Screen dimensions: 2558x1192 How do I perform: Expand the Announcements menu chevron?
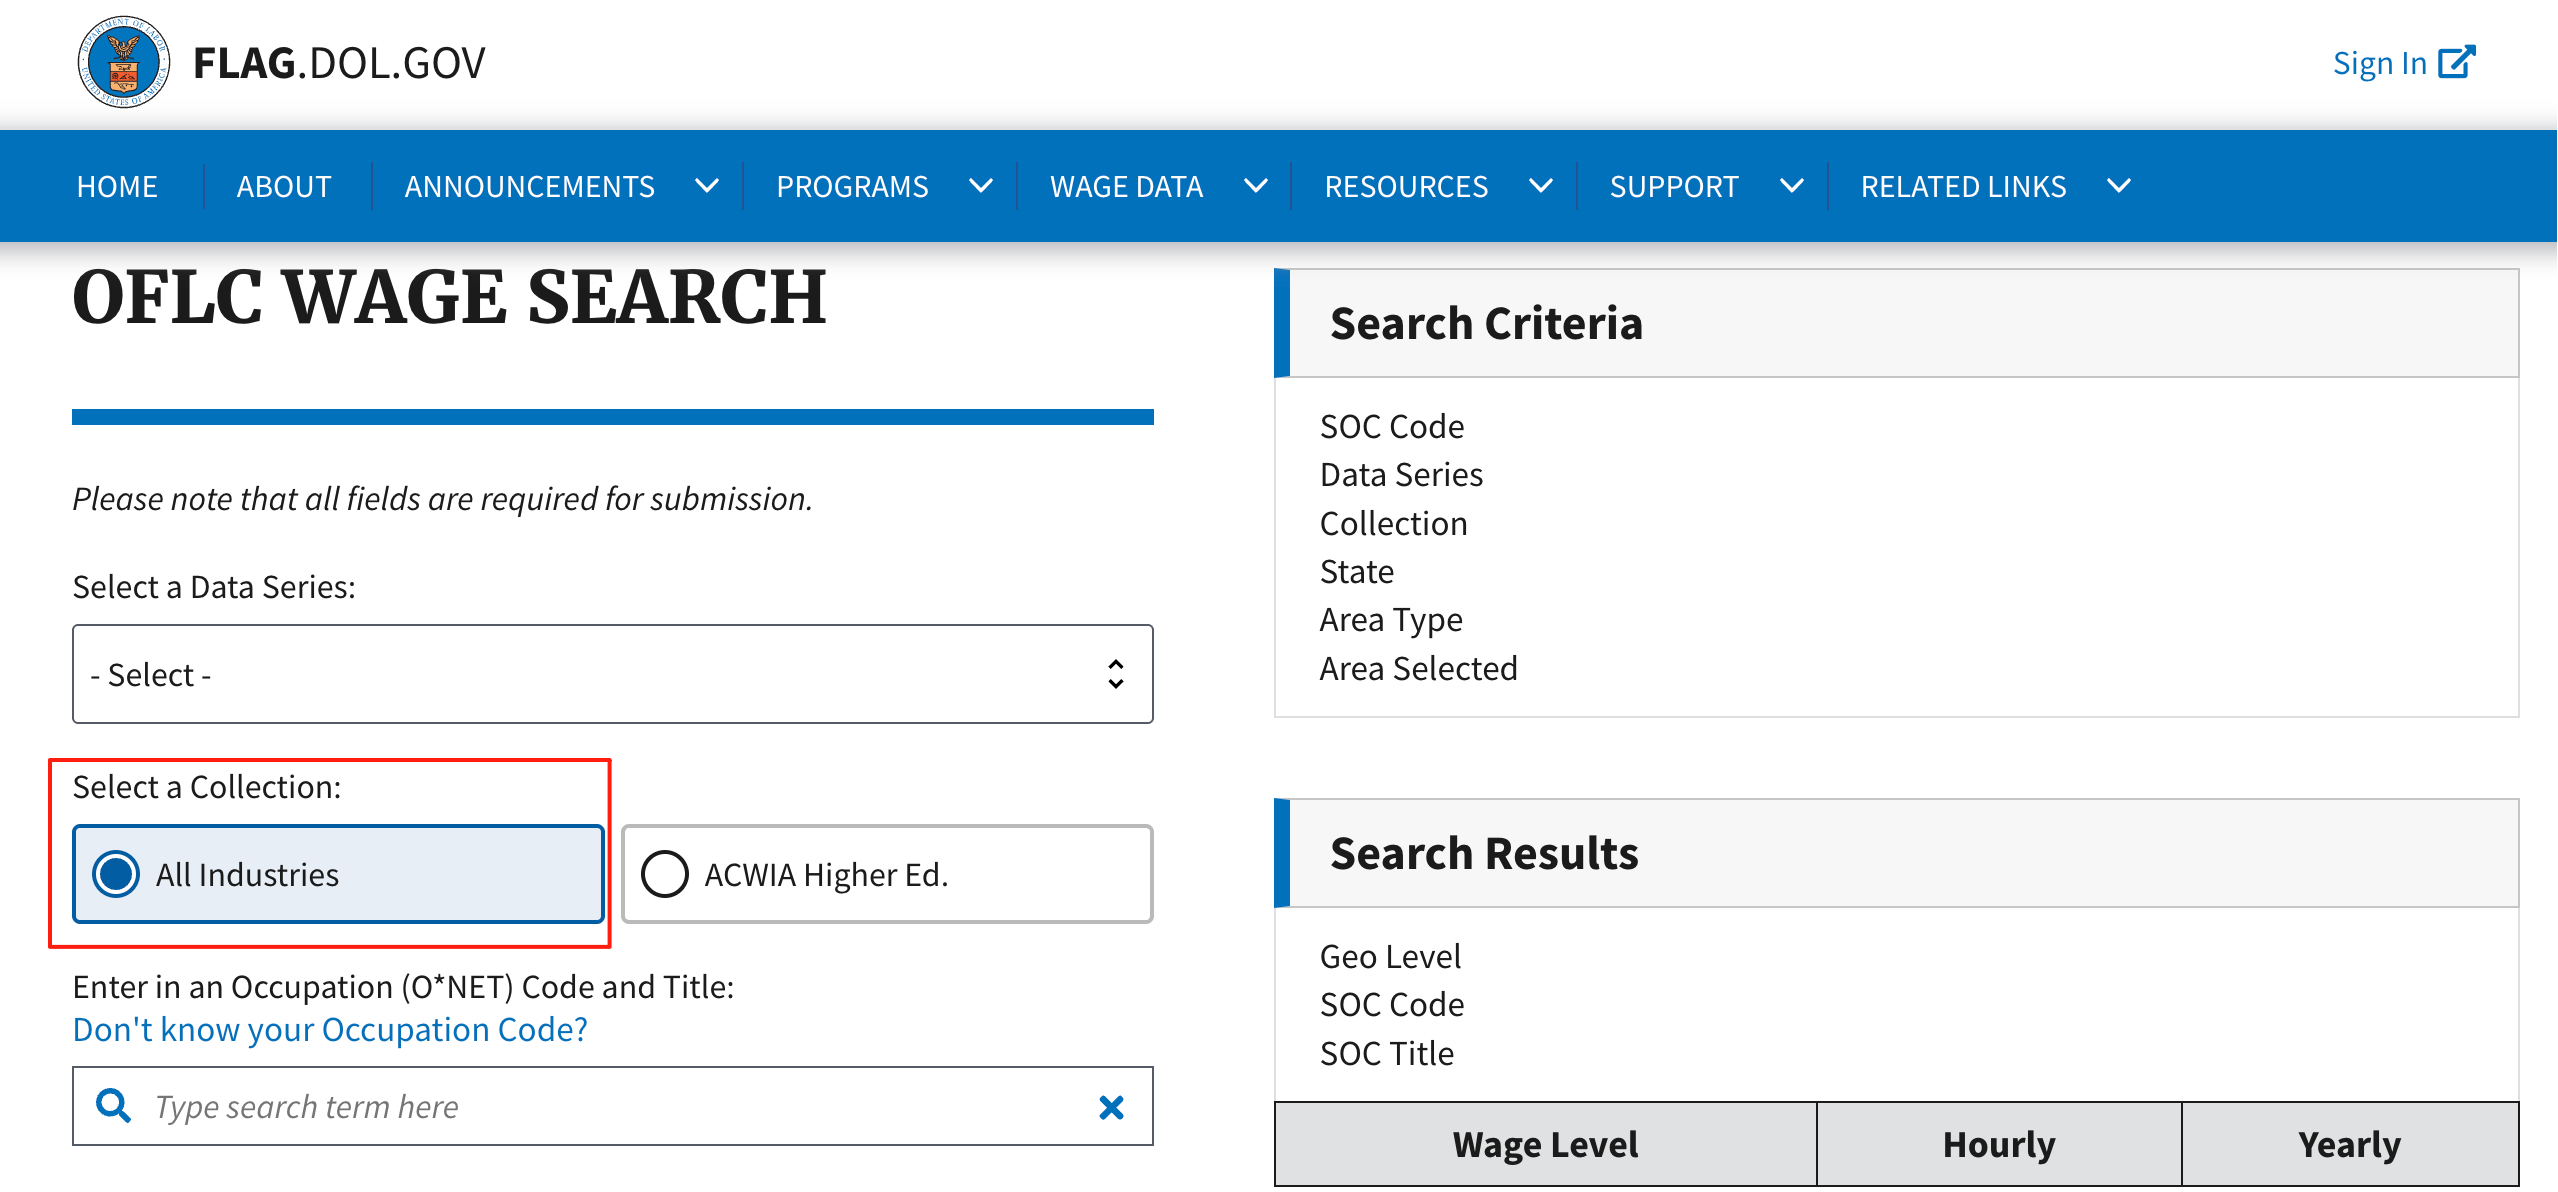point(707,186)
